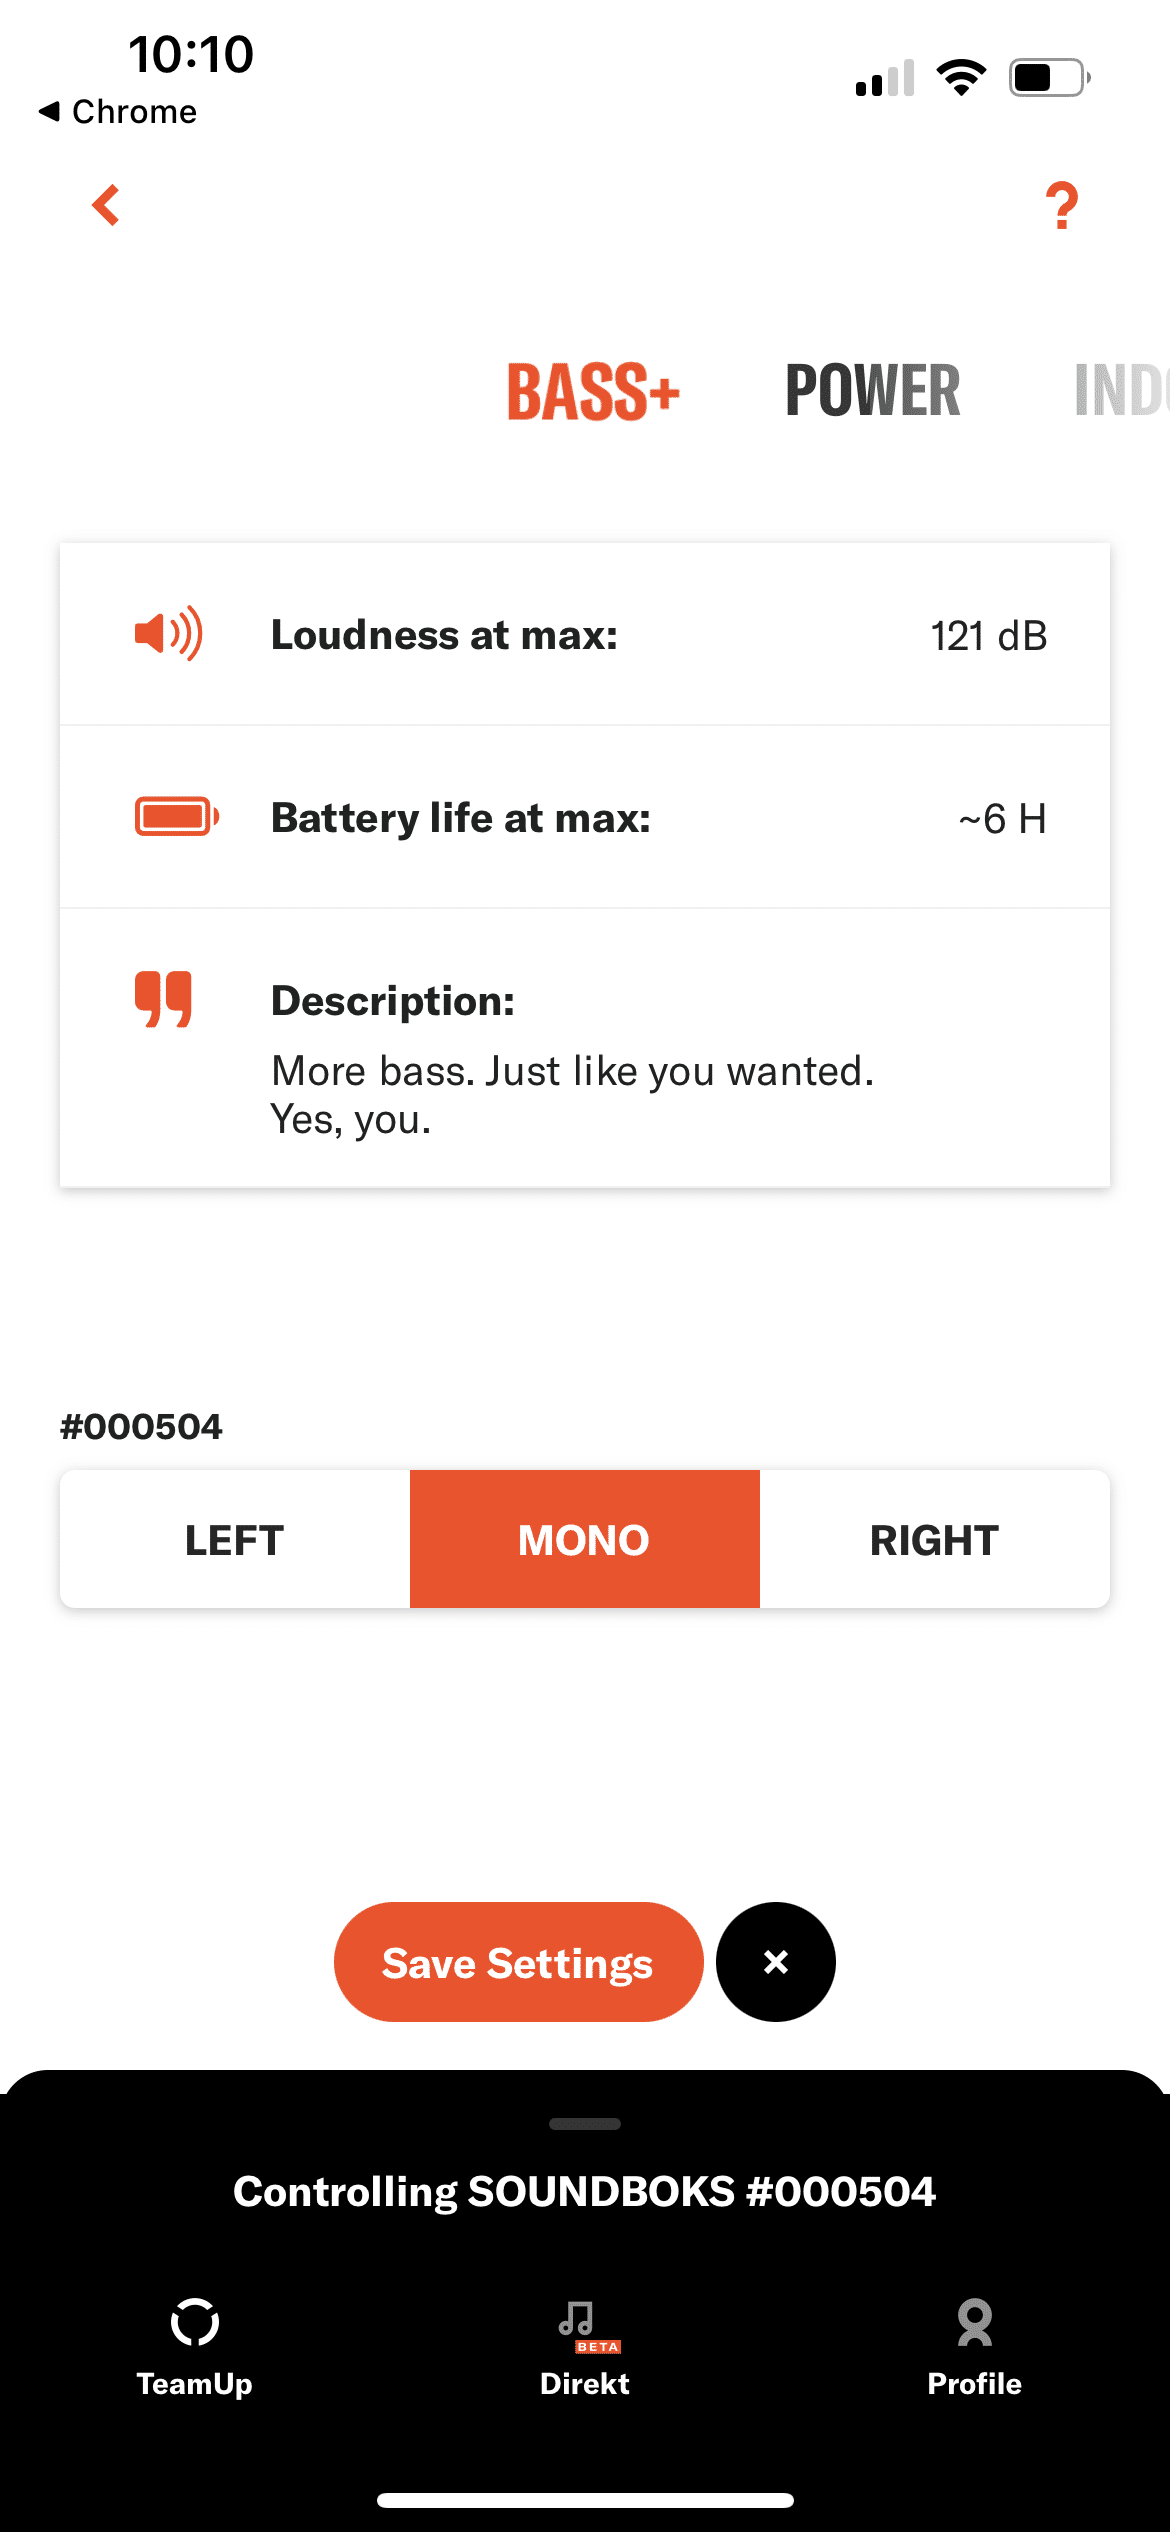Select the MONO channel option

pyautogui.click(x=584, y=1539)
